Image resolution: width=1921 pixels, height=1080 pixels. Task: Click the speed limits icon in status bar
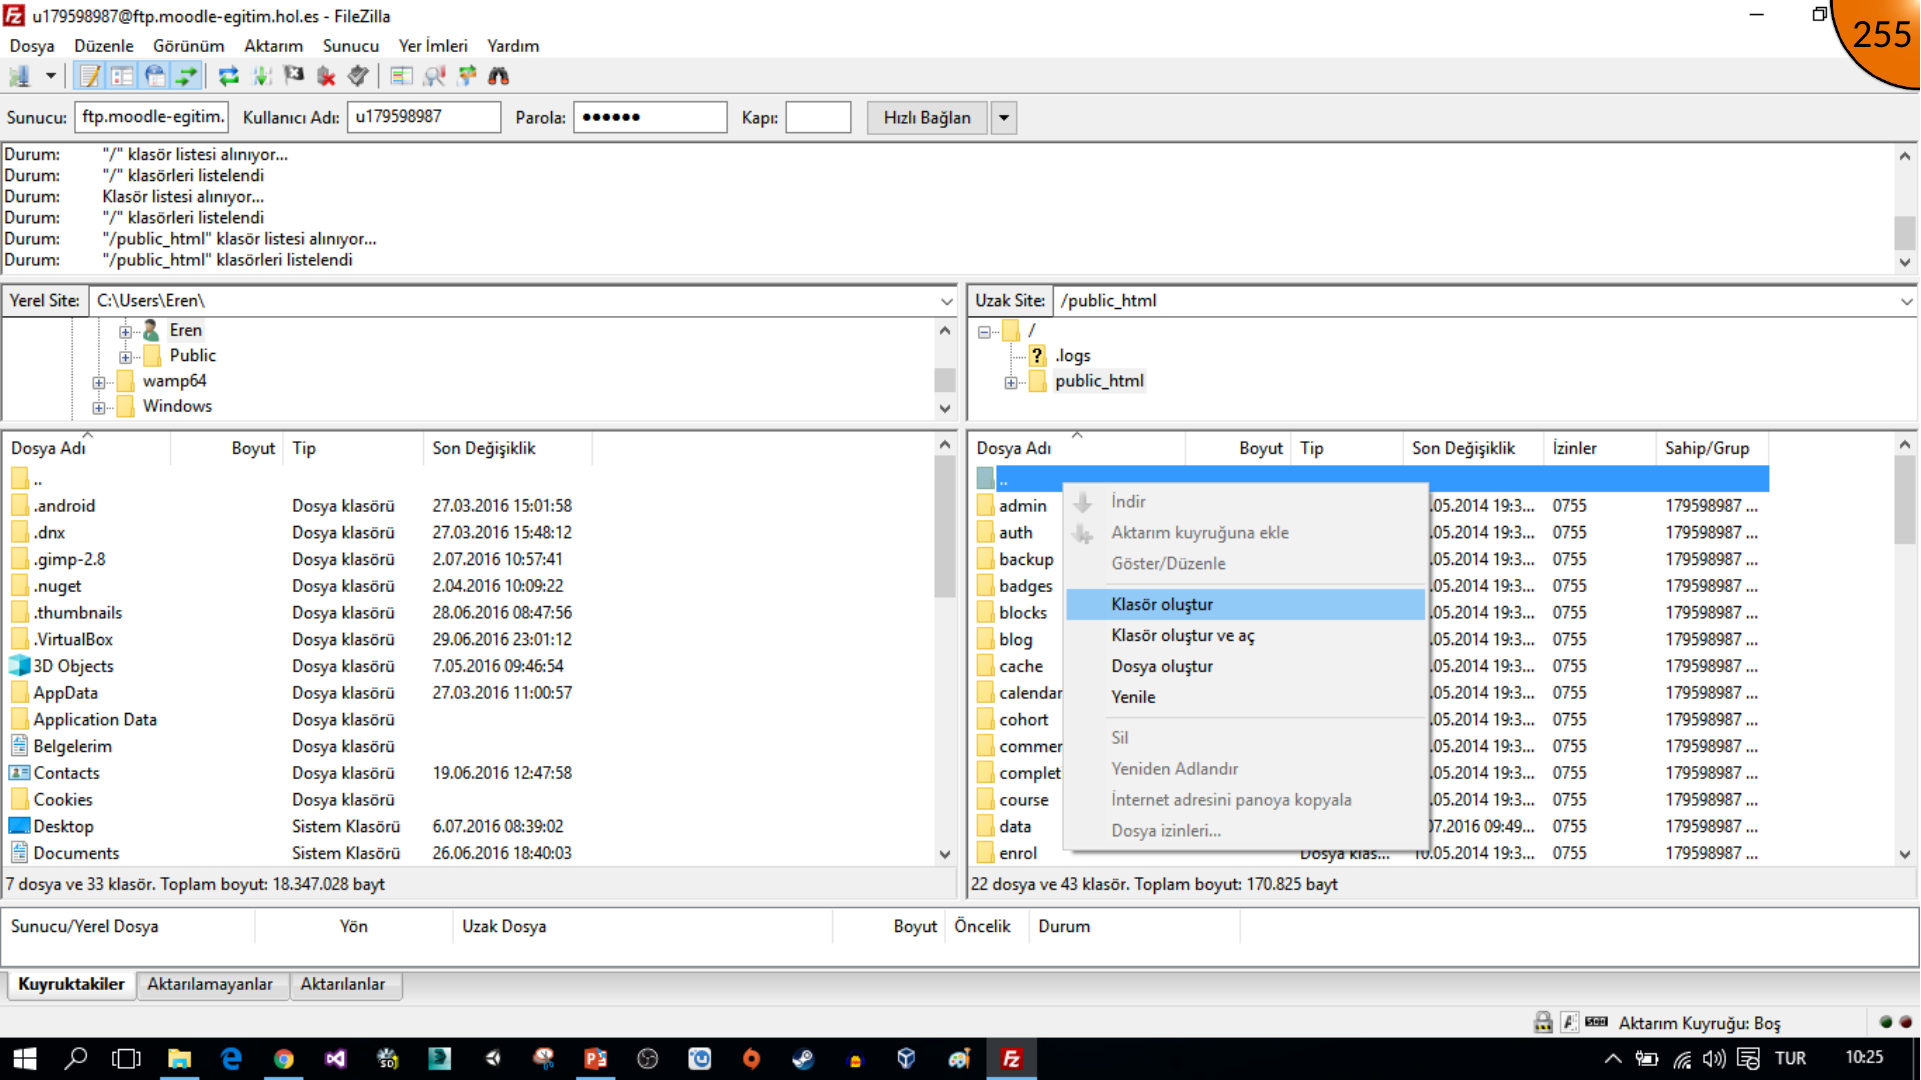[x=1597, y=1022]
